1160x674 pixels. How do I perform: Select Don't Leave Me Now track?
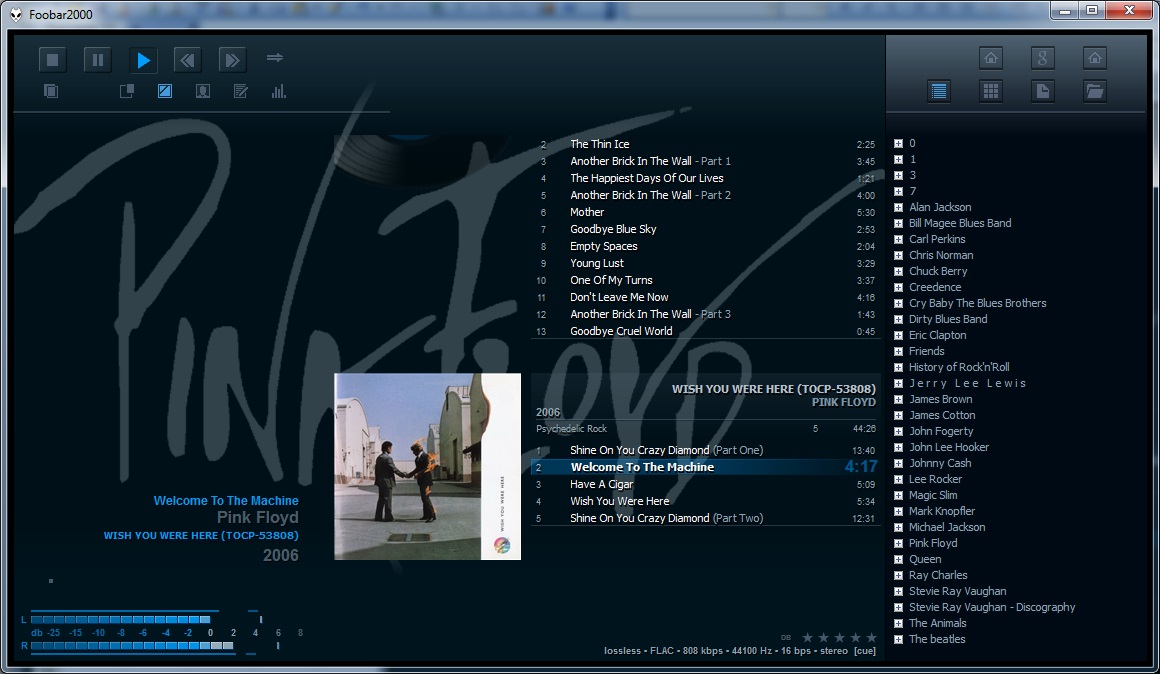[705, 297]
